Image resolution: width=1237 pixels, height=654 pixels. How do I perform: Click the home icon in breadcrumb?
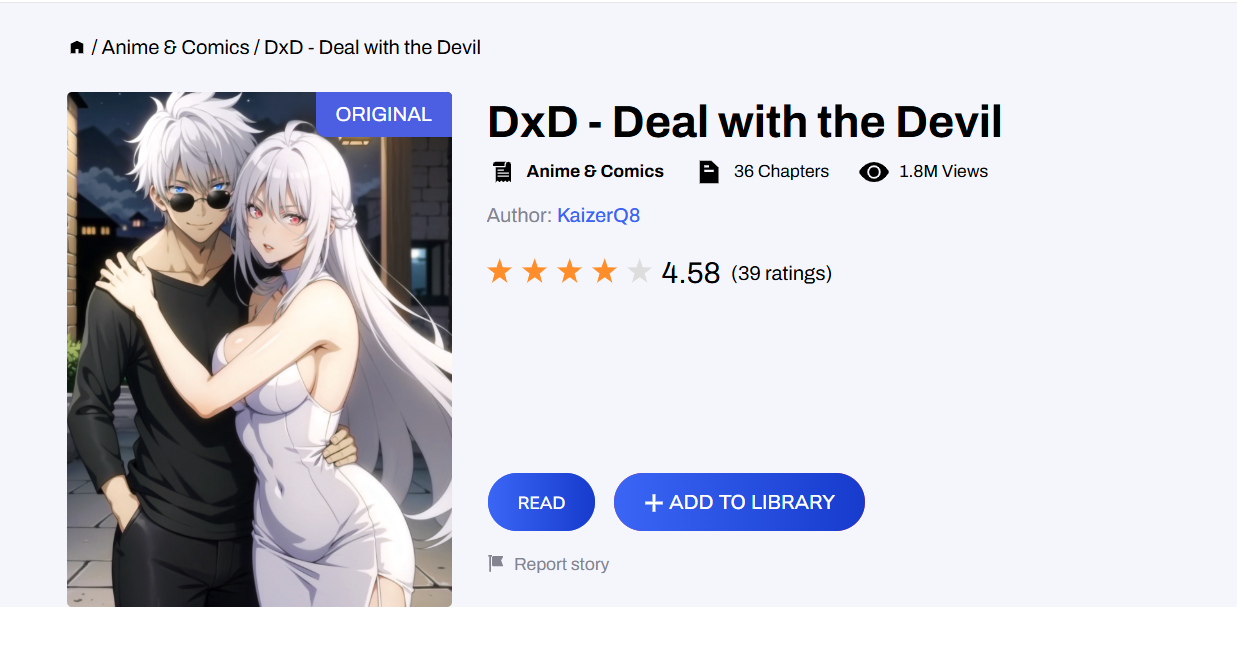pyautogui.click(x=77, y=48)
